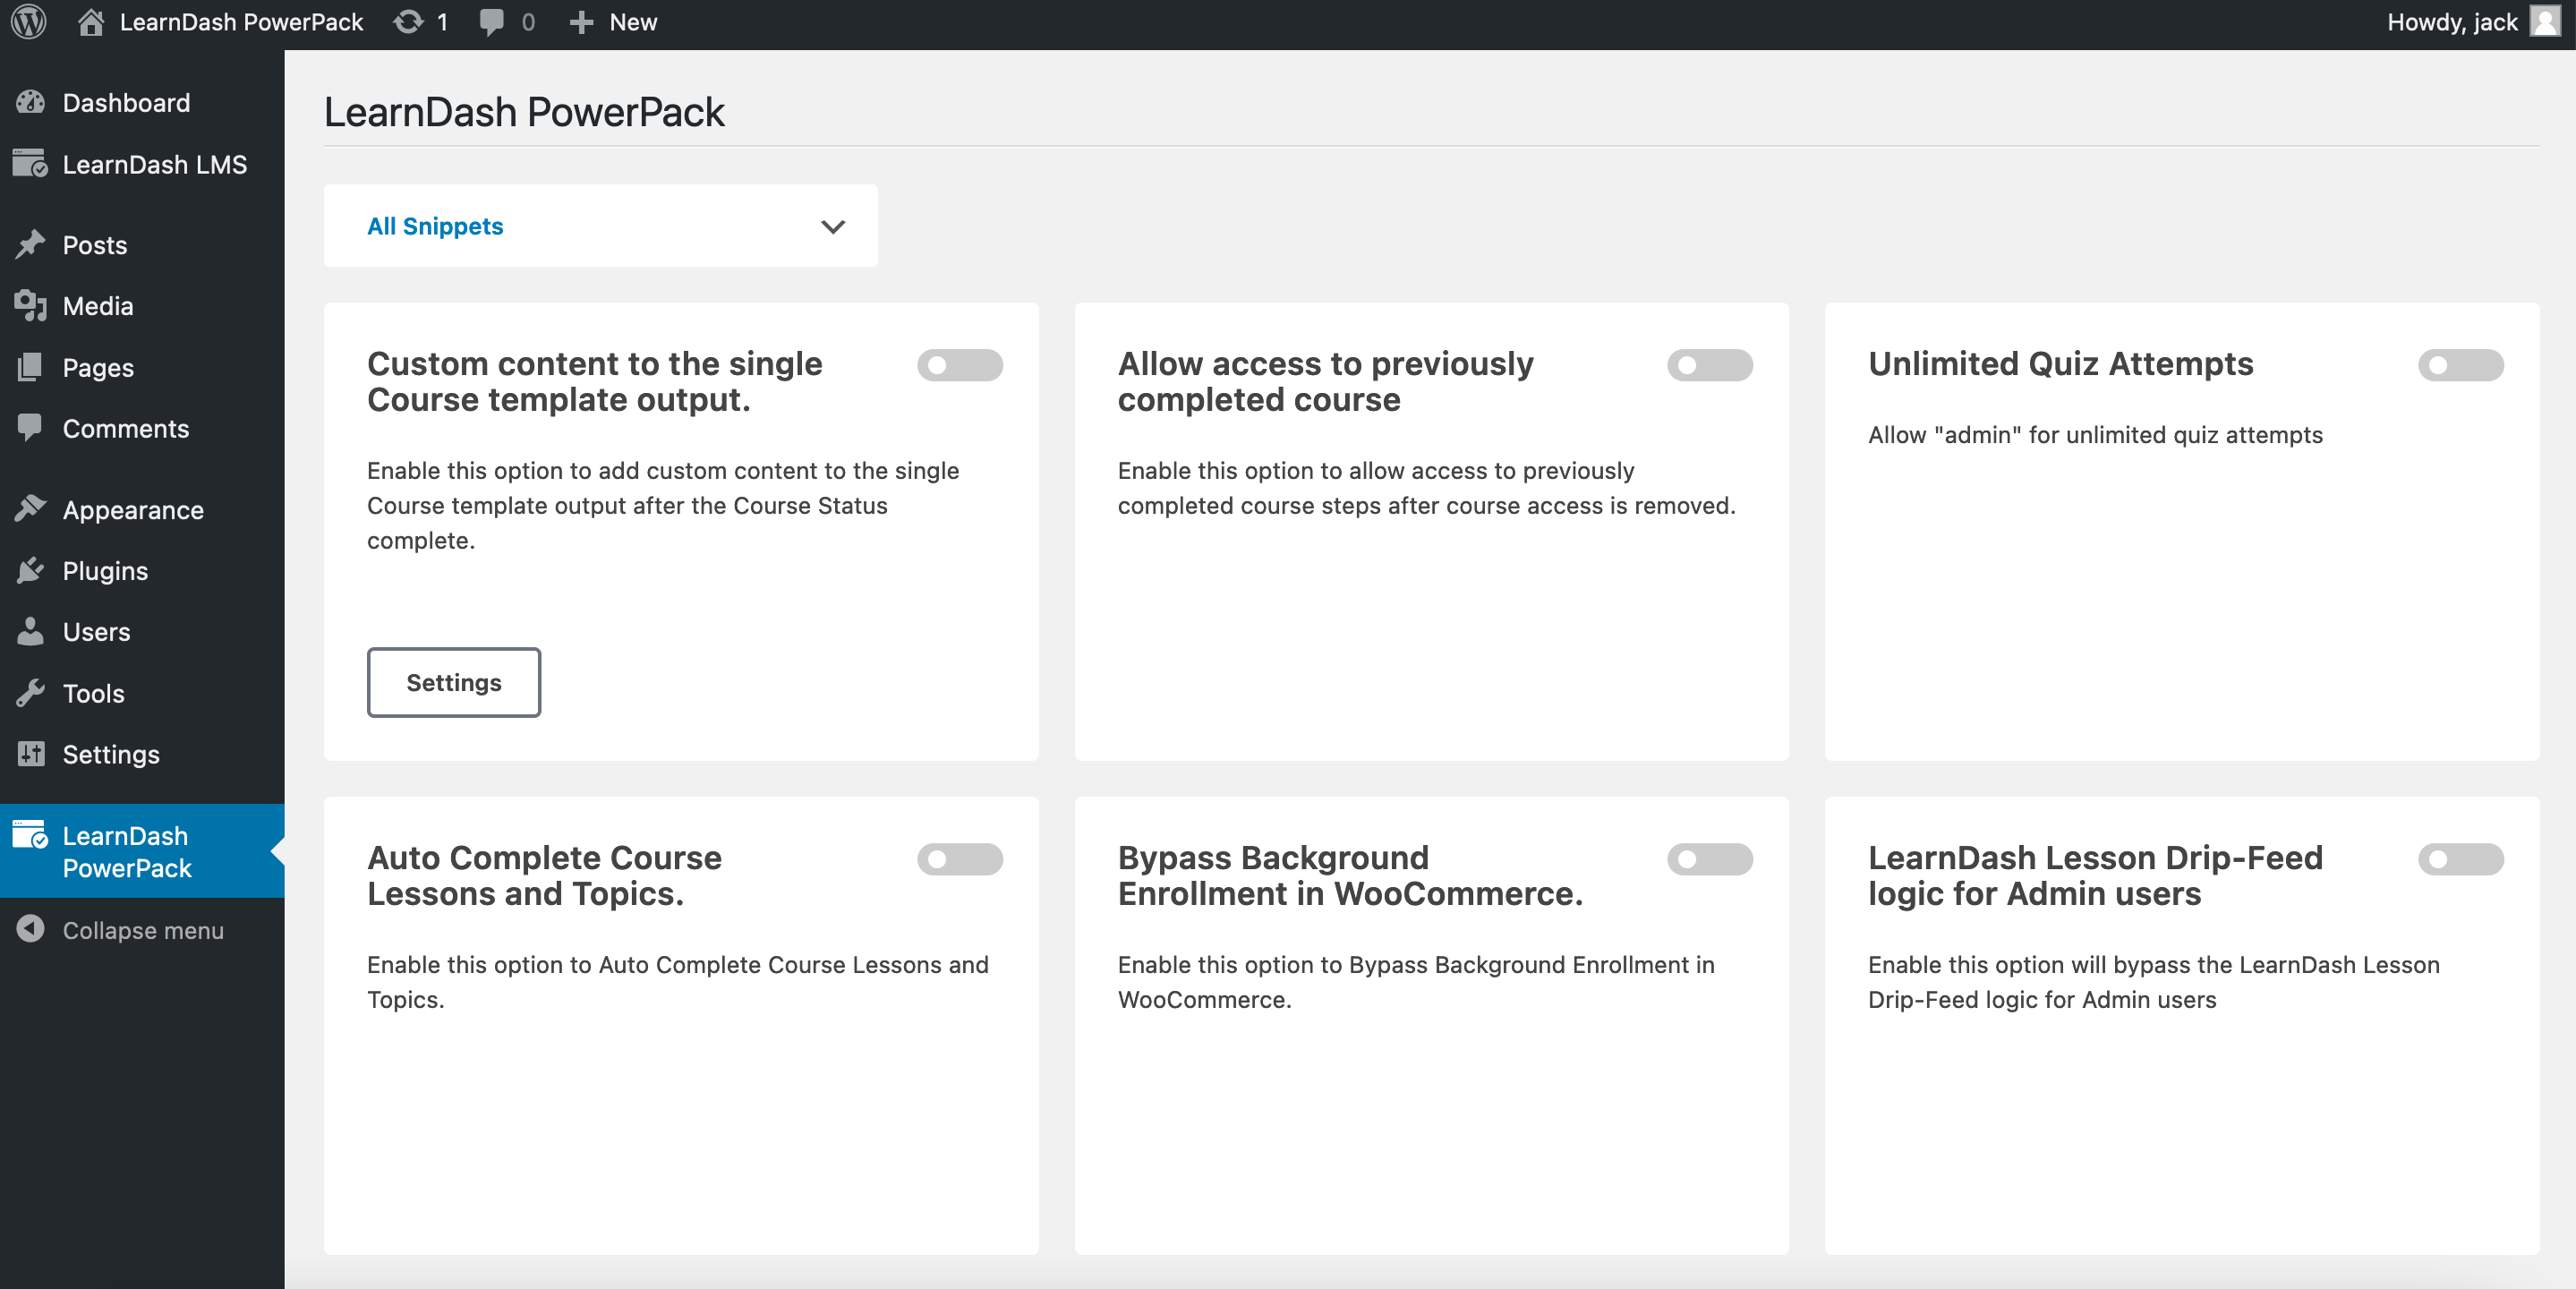Screen dimensions: 2576x1289
Task: Click "Custom content to the single Course template output." heading
Action: coord(594,381)
